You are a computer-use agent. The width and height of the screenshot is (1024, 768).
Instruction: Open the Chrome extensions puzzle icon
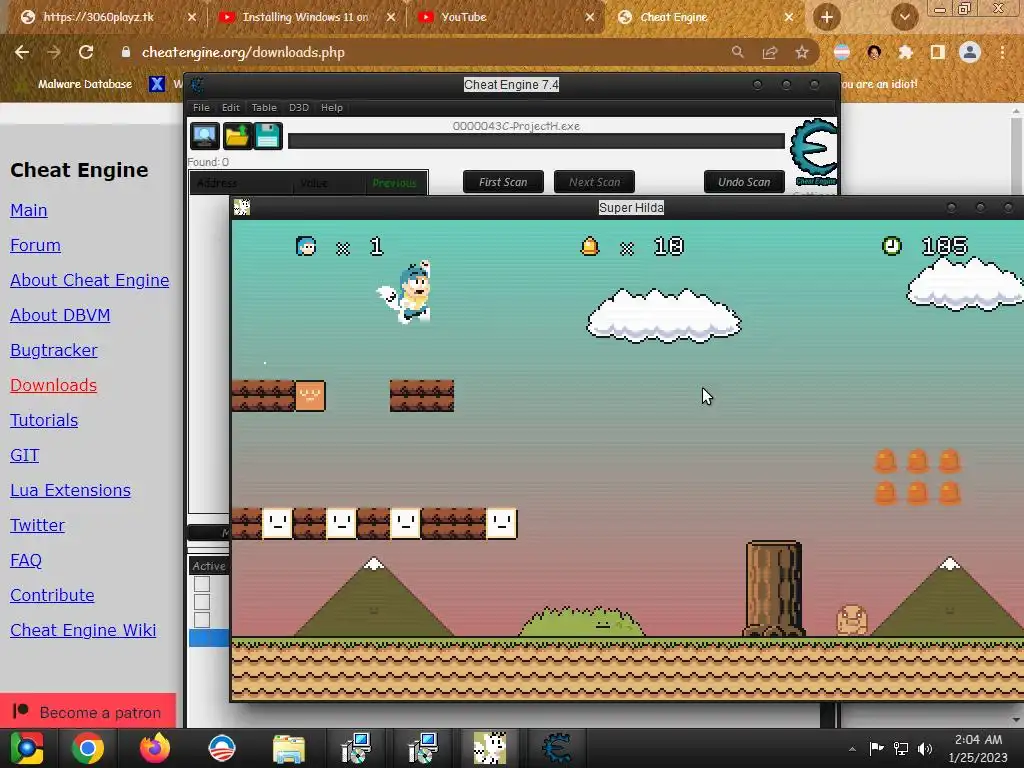point(905,52)
